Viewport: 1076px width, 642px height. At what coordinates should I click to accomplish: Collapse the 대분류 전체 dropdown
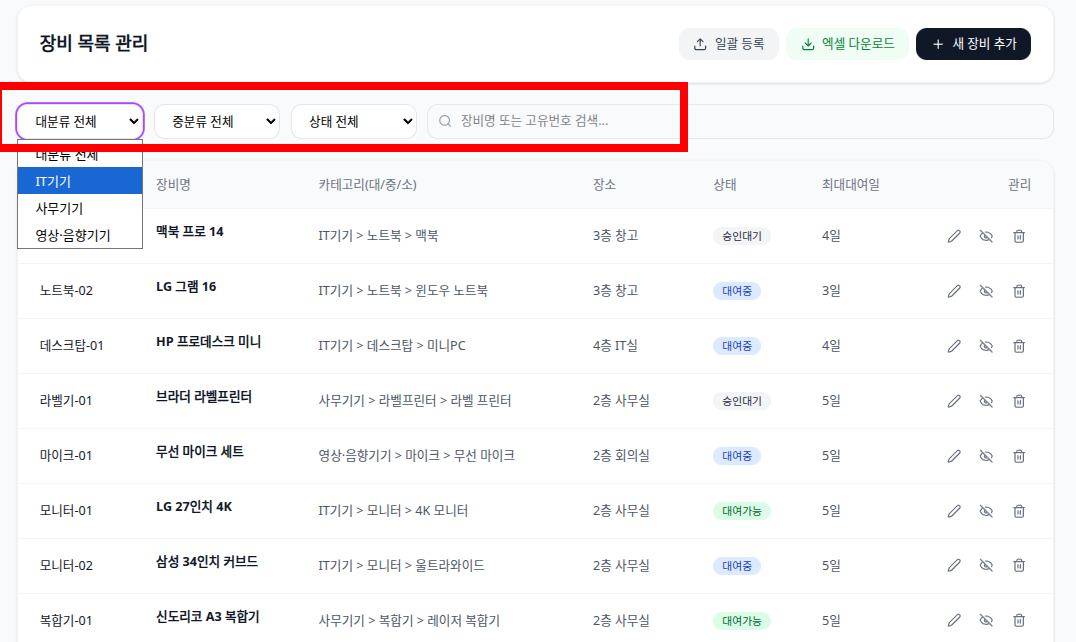80,121
